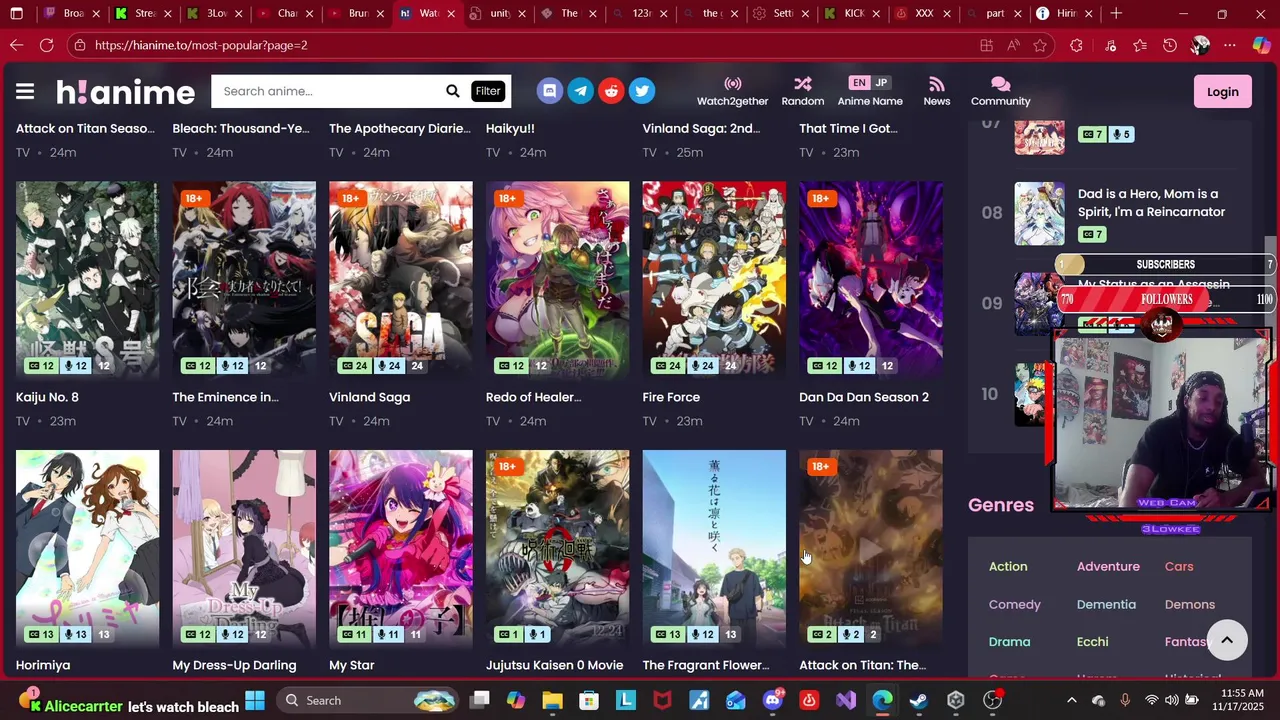The image size is (1280, 720).
Task: Go back in the browser
Action: pos(16,45)
